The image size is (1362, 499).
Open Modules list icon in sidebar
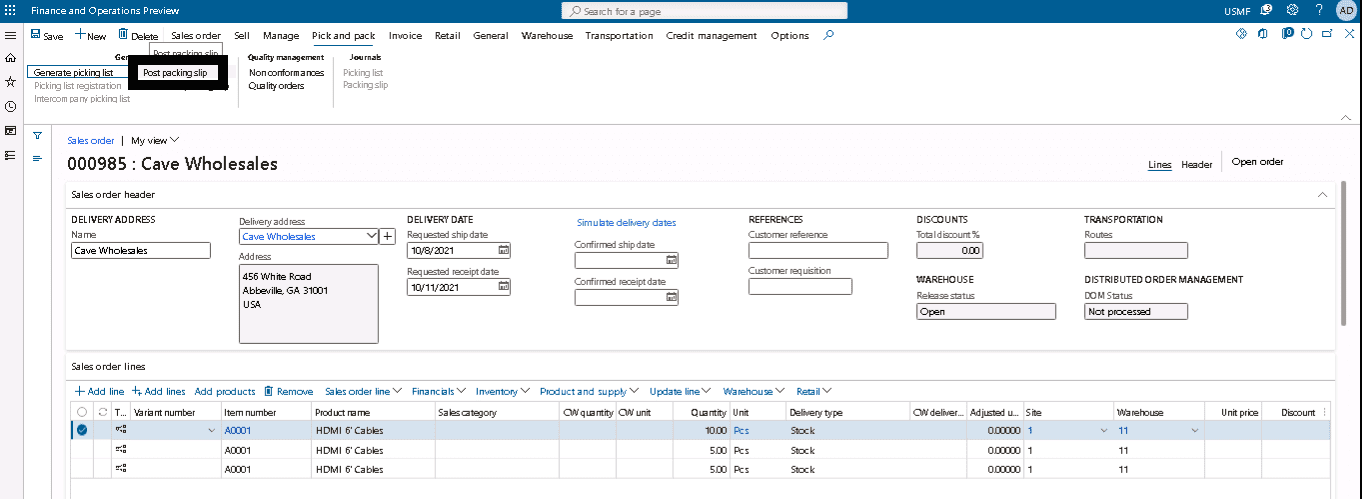[x=11, y=155]
